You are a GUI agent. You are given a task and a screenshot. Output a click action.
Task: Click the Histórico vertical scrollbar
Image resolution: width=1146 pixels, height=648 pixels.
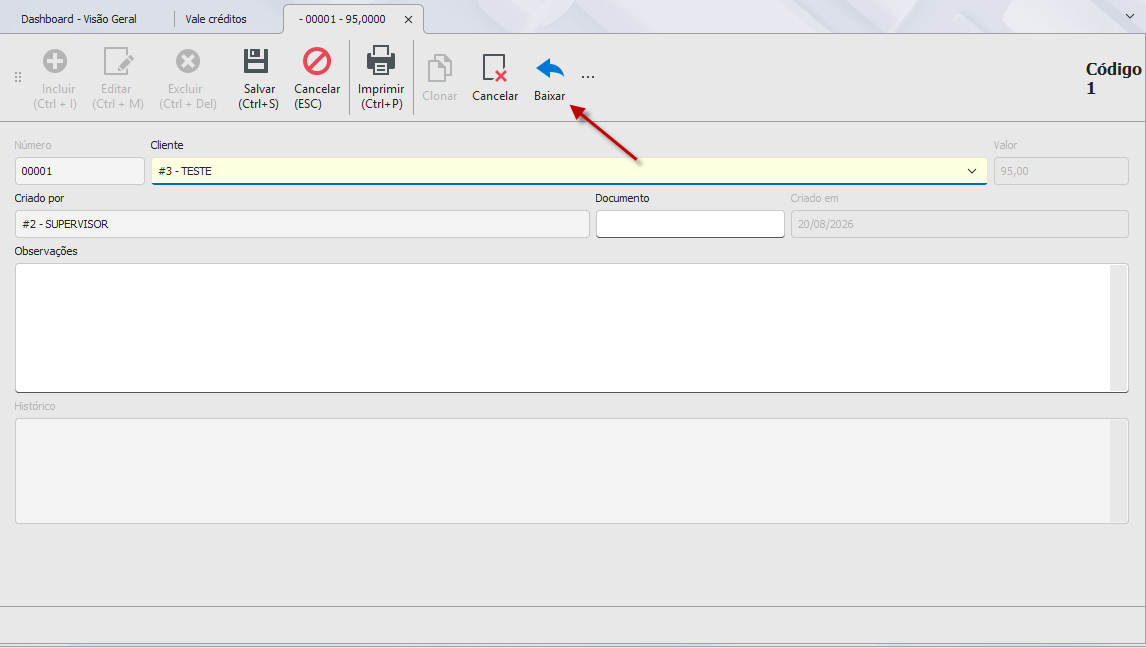pyautogui.click(x=1119, y=470)
